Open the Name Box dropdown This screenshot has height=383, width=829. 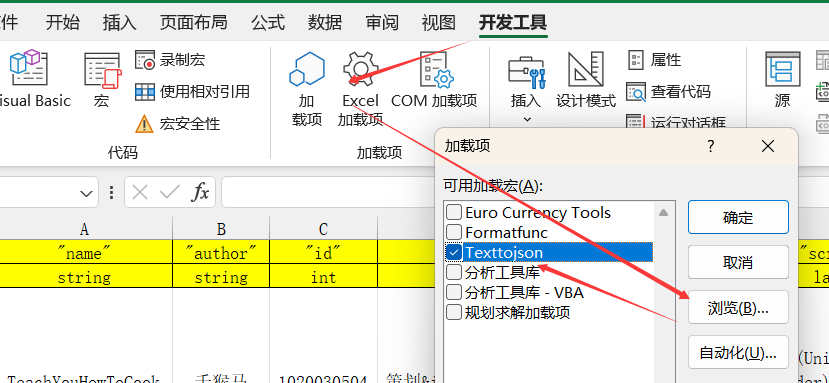click(86, 193)
